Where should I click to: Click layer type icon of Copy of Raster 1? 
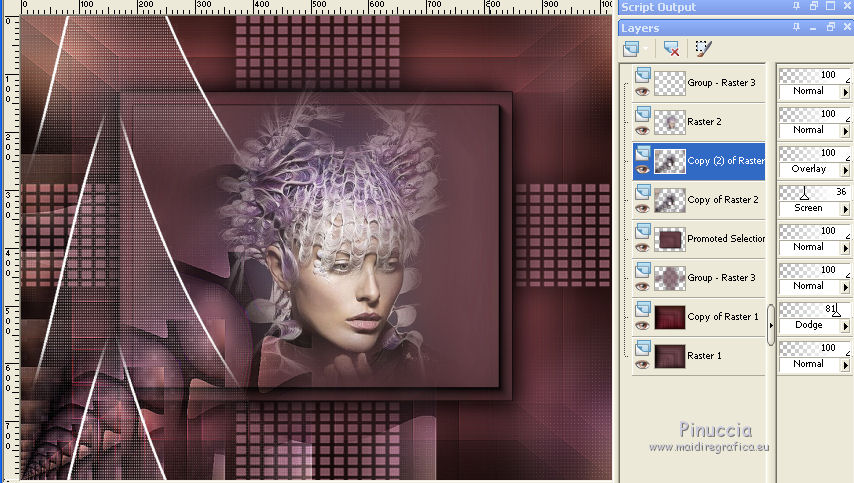pyautogui.click(x=643, y=309)
